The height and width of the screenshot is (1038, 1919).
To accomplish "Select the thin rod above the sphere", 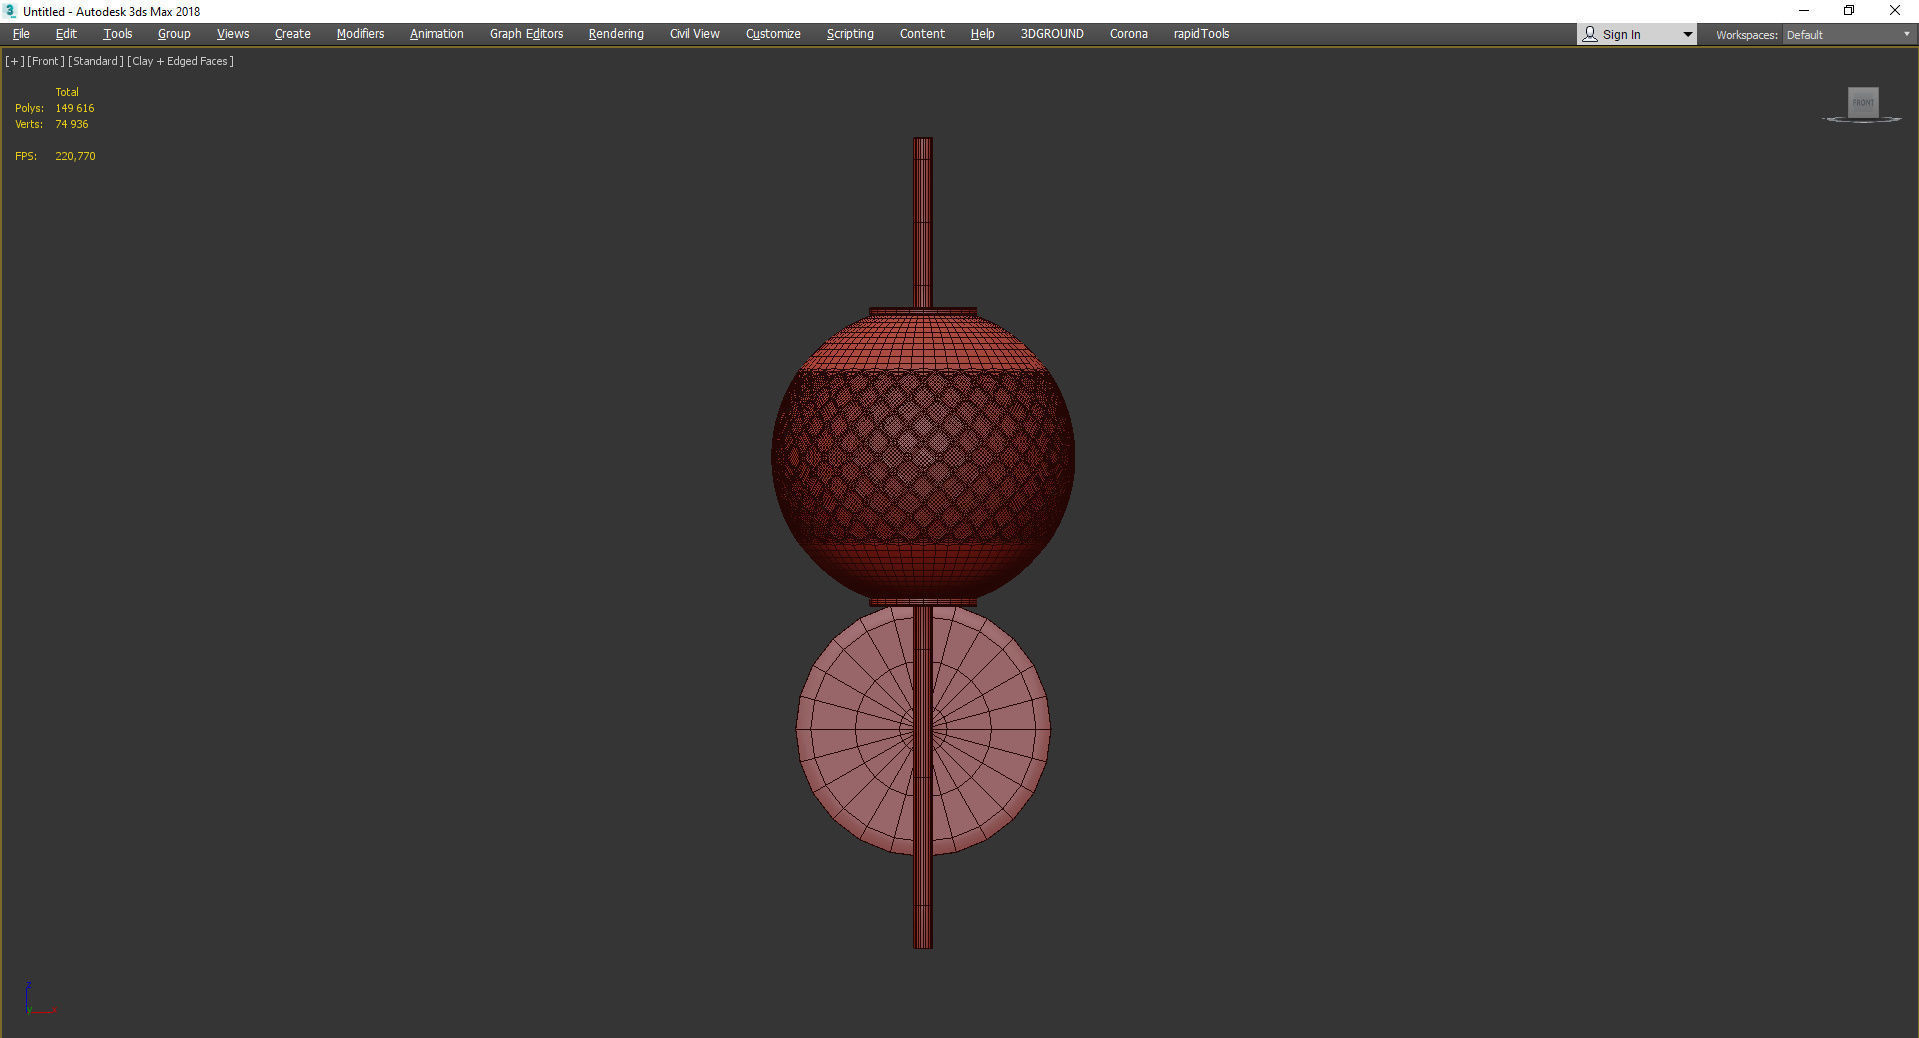I will click(x=923, y=222).
